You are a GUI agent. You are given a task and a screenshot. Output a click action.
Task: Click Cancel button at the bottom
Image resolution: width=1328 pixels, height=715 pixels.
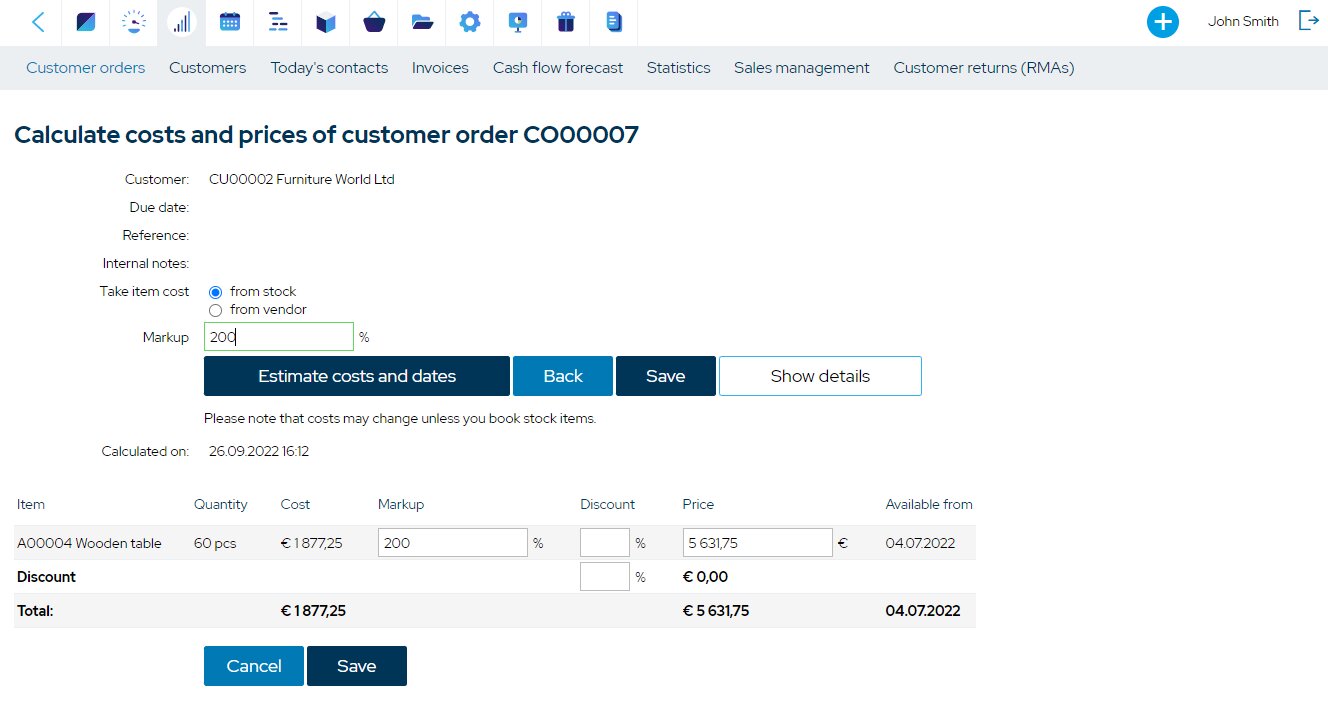(x=253, y=666)
